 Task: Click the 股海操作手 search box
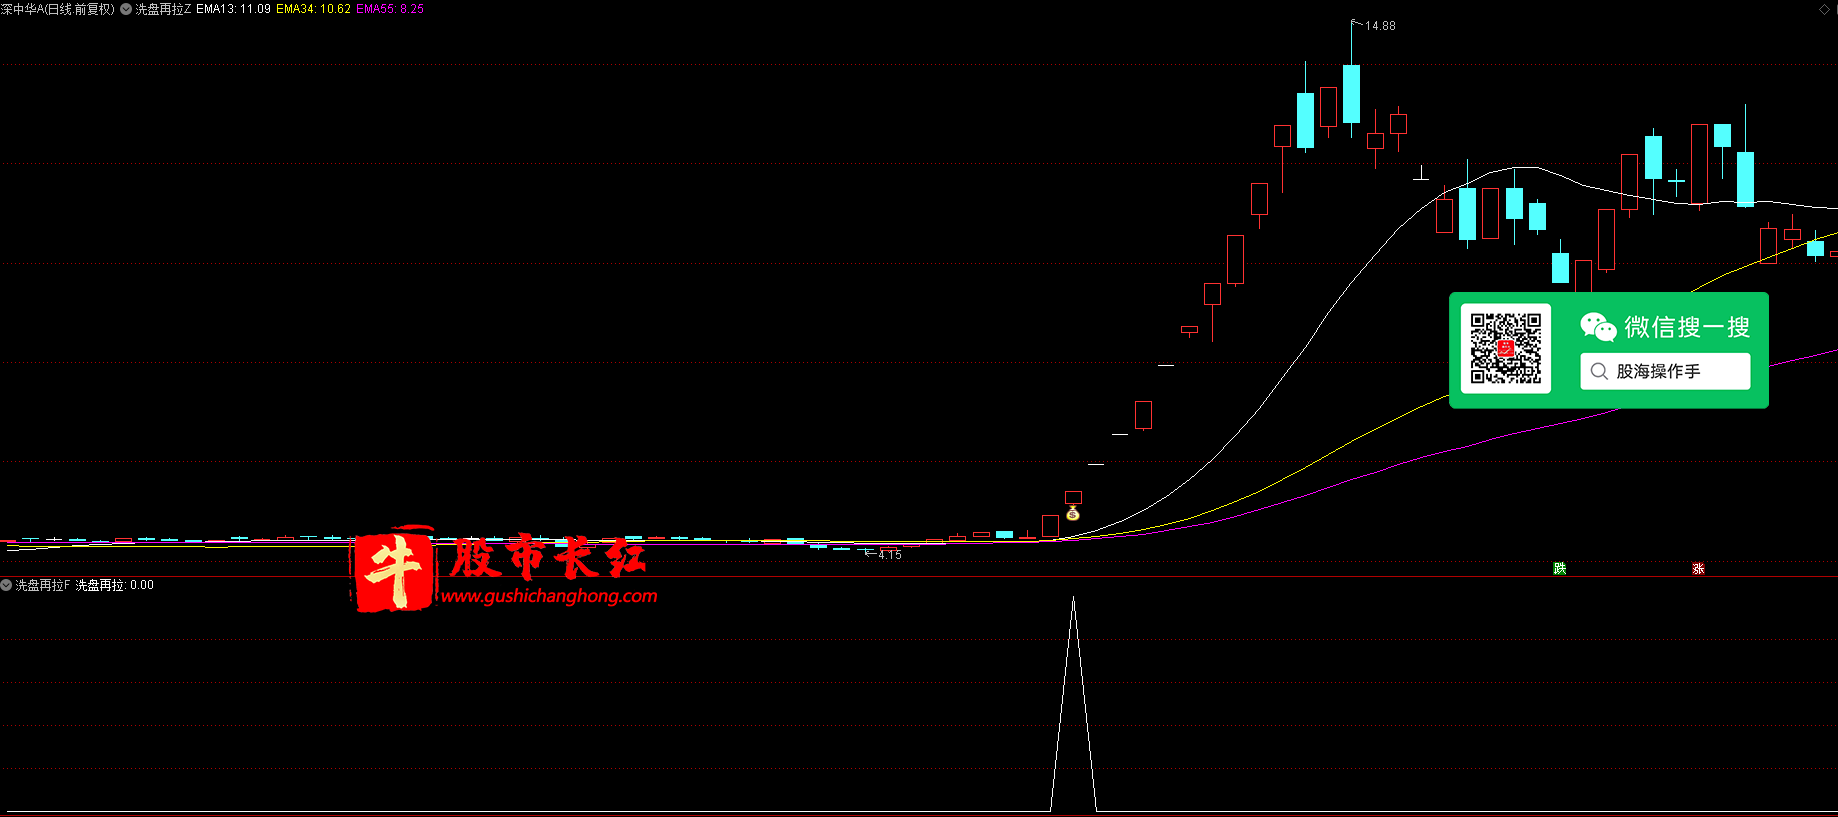click(x=1665, y=371)
